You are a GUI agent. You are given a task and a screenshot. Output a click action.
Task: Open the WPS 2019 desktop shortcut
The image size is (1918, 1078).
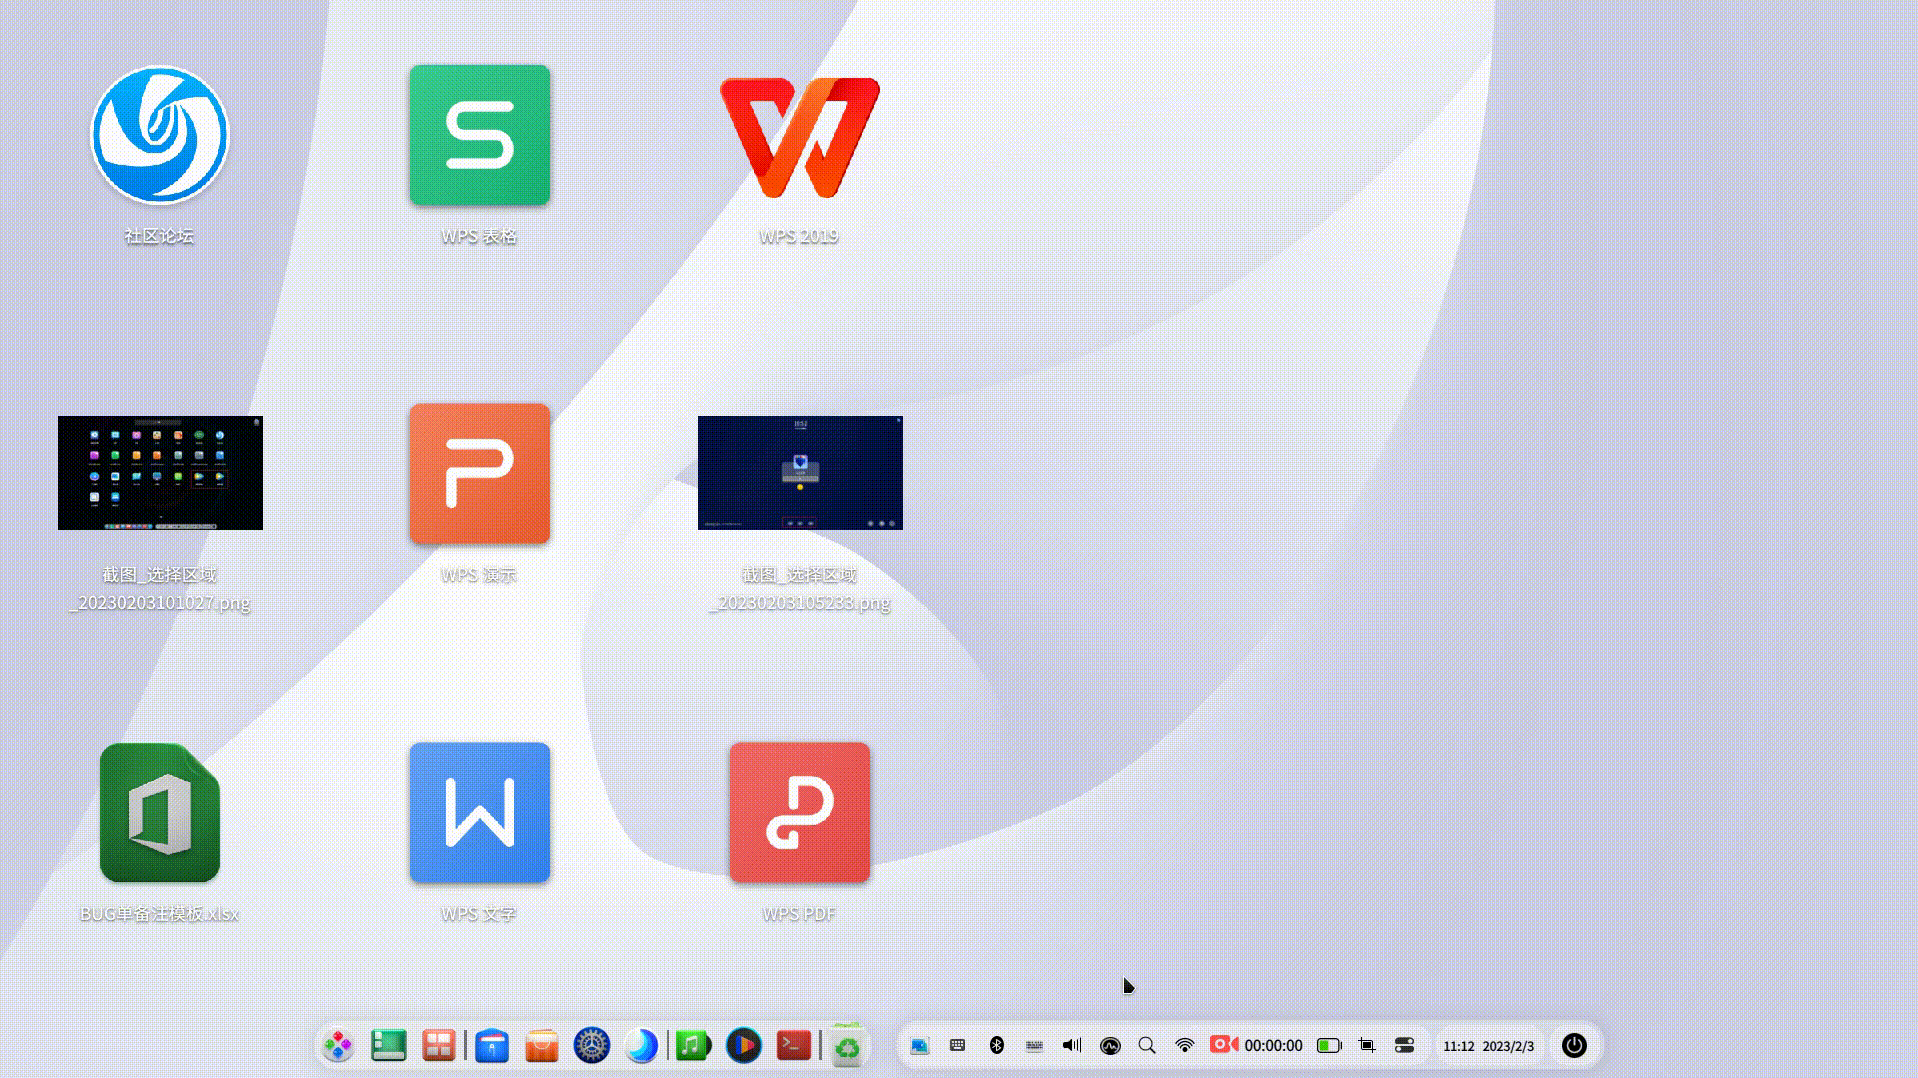pyautogui.click(x=799, y=137)
